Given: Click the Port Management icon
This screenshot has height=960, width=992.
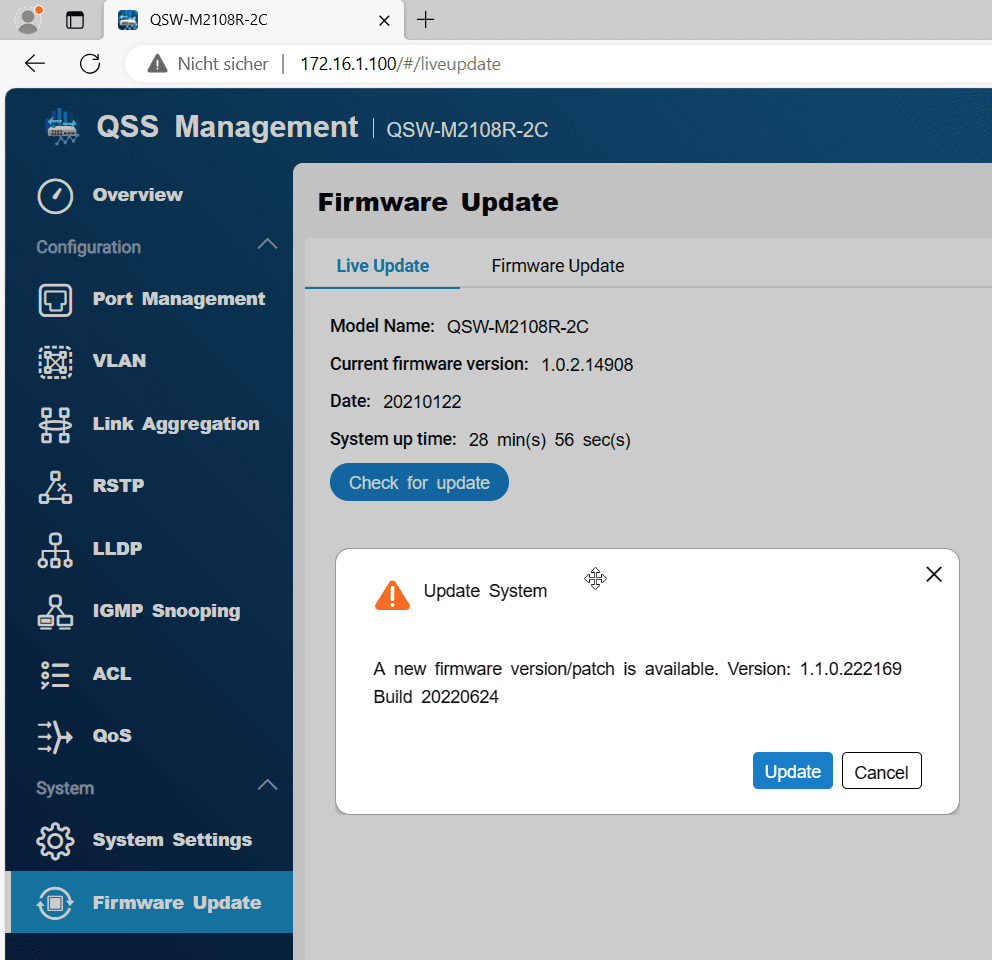Looking at the screenshot, I should coord(55,300).
